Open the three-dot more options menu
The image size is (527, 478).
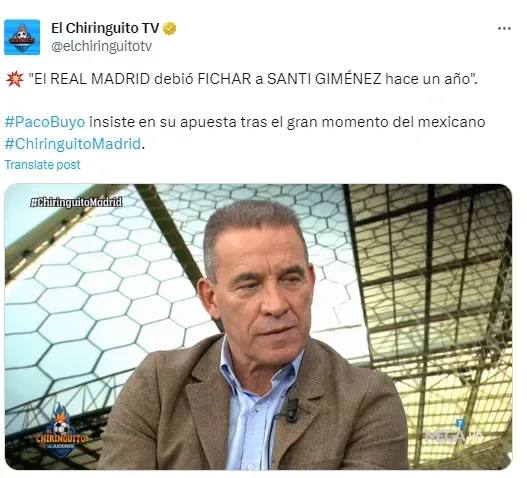[x=504, y=29]
